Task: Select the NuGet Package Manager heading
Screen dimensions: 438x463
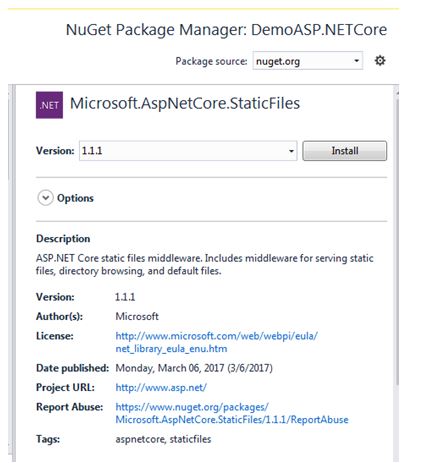Action: point(226,30)
